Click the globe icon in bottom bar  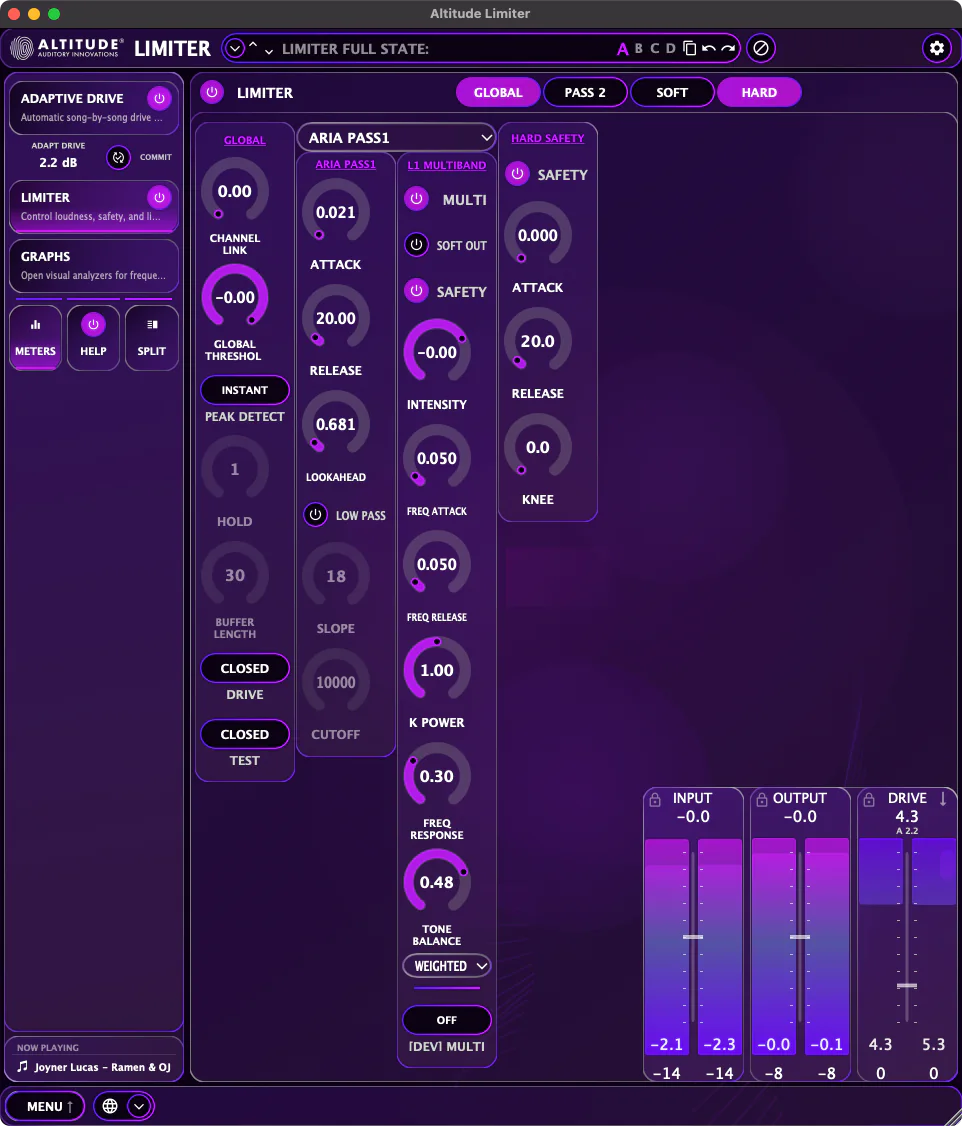pyautogui.click(x=110, y=1106)
